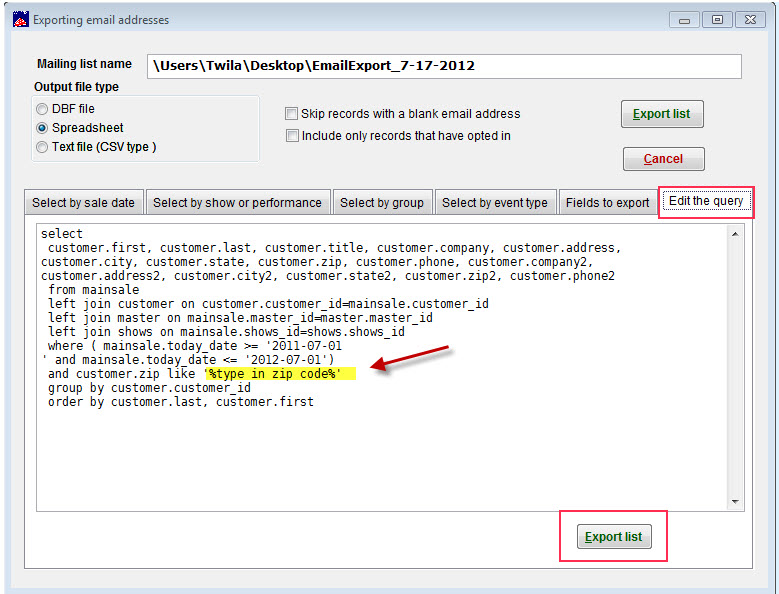Image resolution: width=779 pixels, height=594 pixels.
Task: Open the Select by sale date tab
Action: (x=83, y=203)
